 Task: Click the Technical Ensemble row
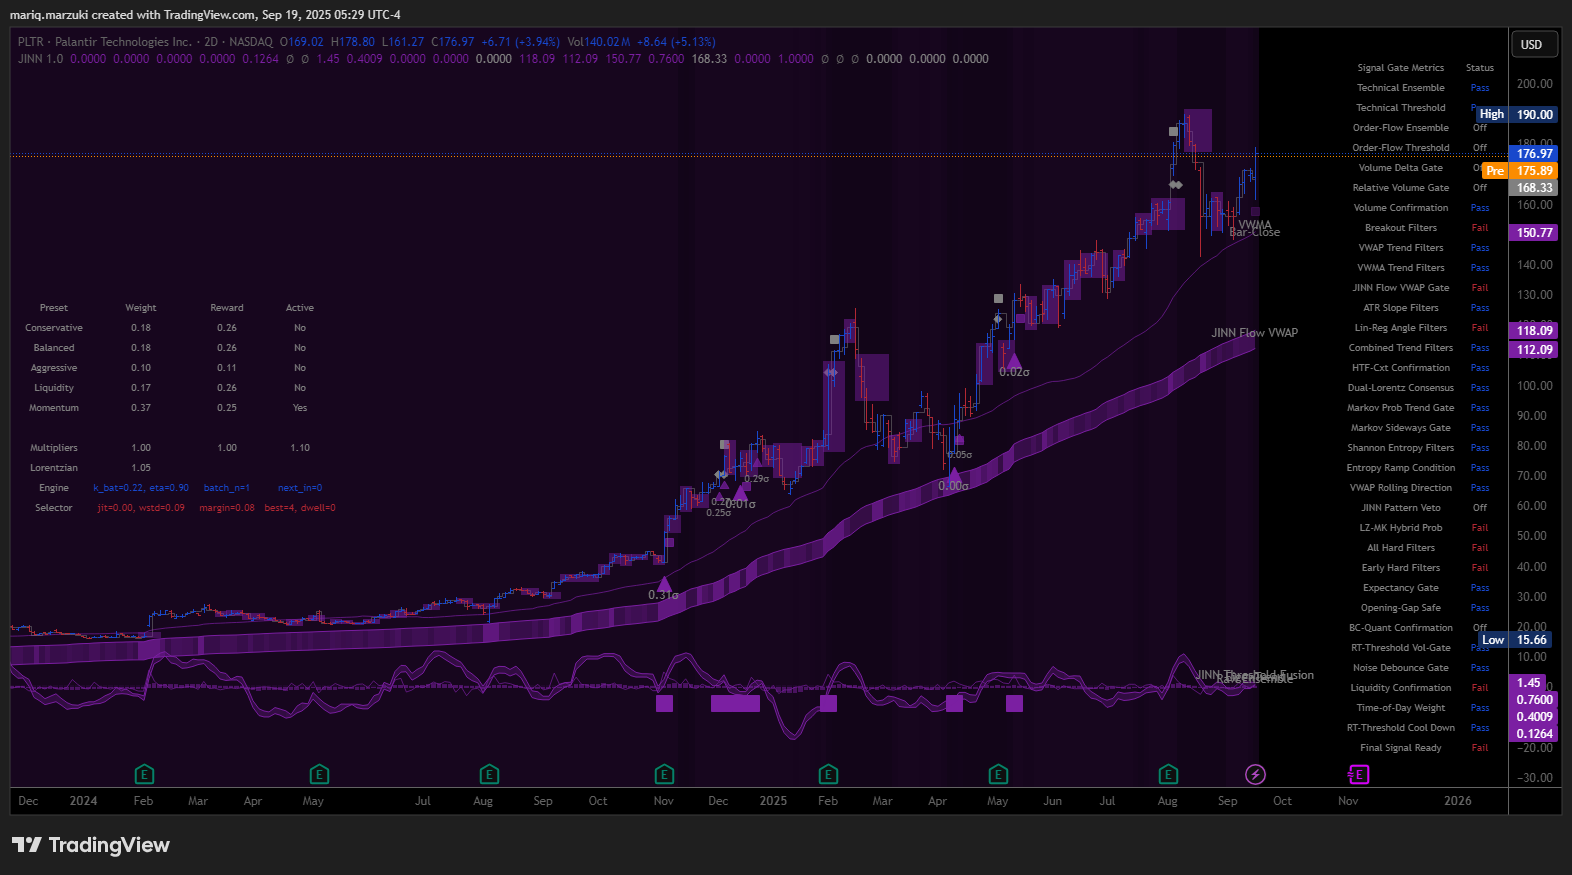point(1423,88)
